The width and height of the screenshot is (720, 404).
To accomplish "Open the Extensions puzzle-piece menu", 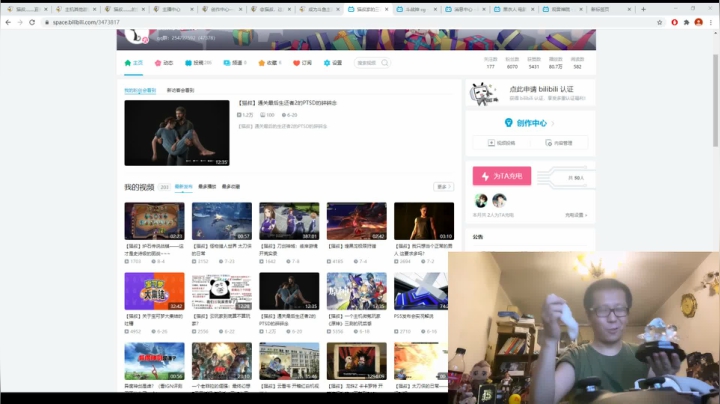I will 686,22.
